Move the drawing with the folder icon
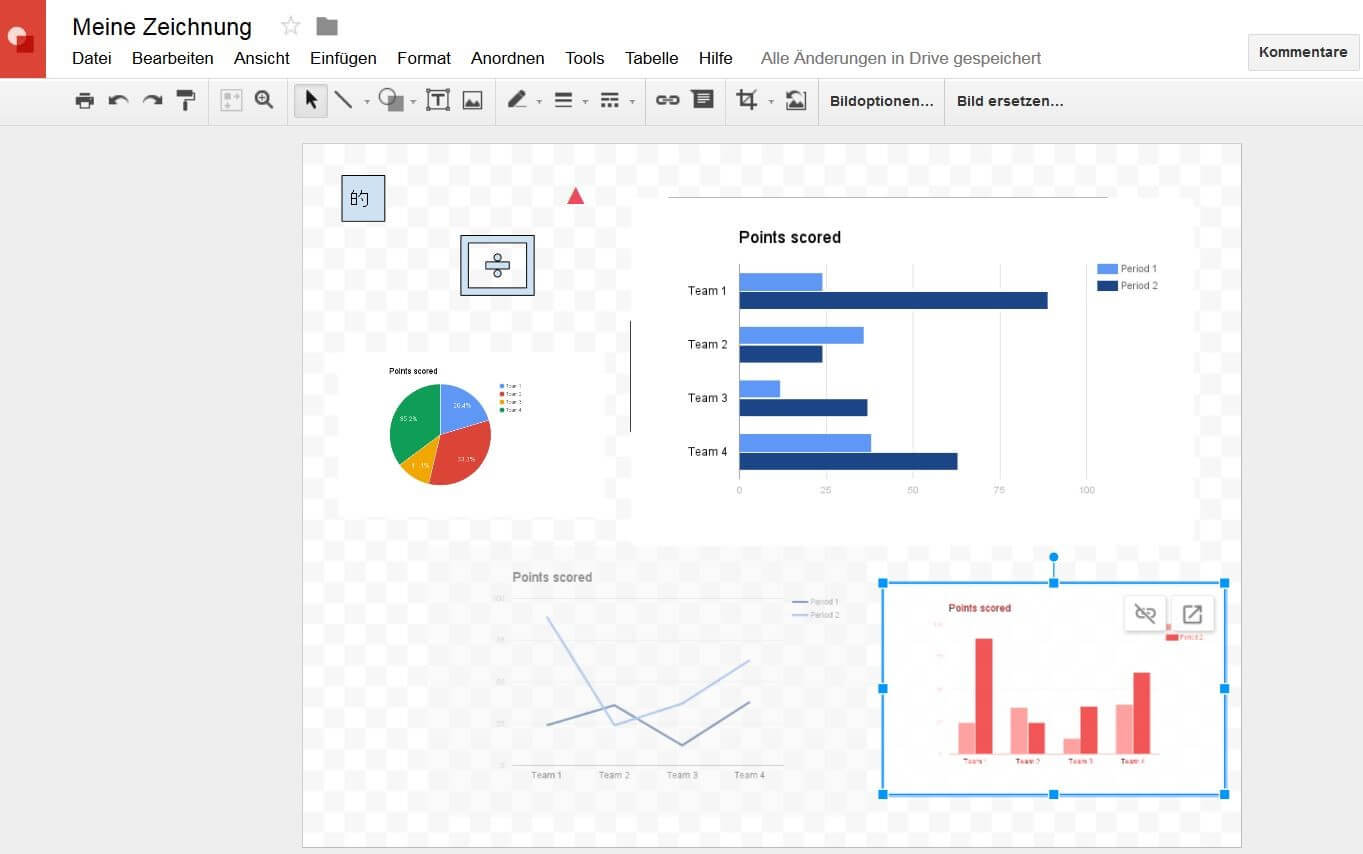The height and width of the screenshot is (854, 1363). pos(327,26)
